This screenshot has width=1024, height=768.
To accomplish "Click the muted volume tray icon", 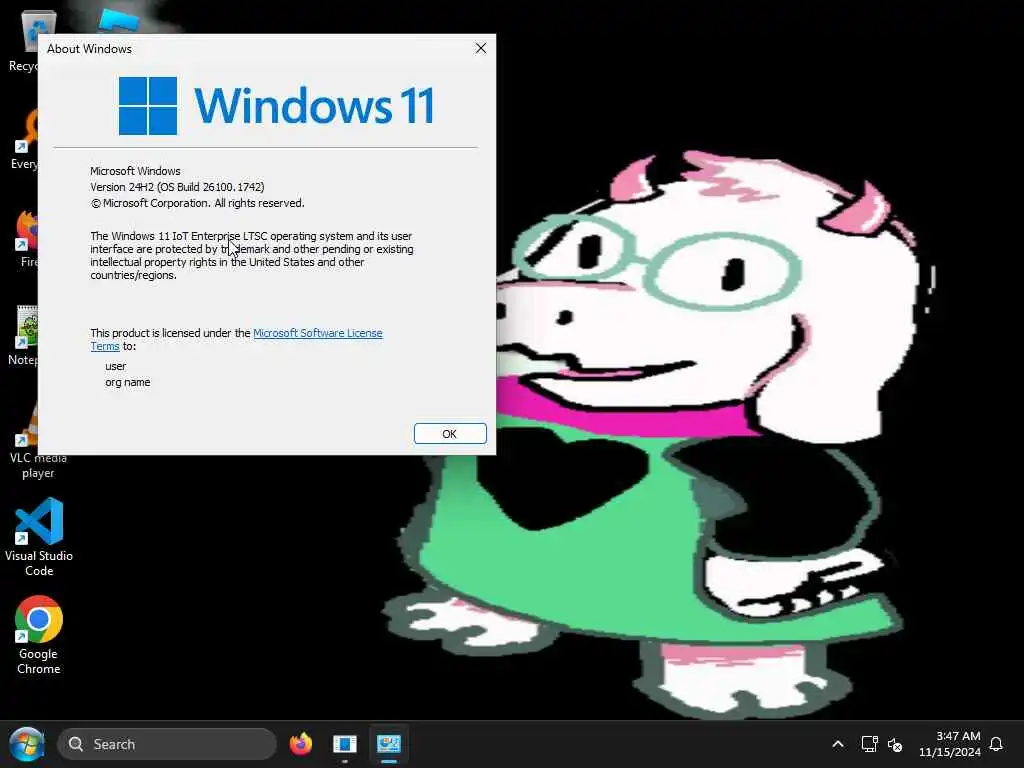I will click(895, 744).
